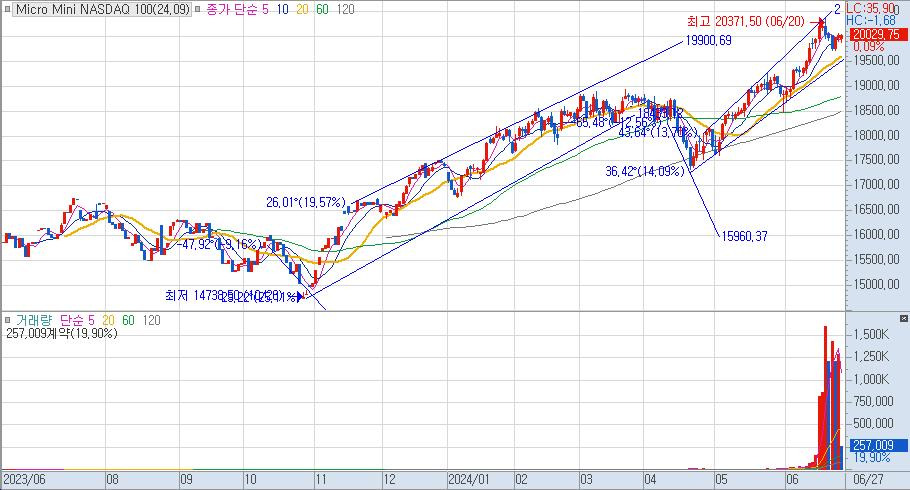Click the HC:-1,68 indicator text
Viewport: 910px width, 490px height.
click(x=871, y=20)
